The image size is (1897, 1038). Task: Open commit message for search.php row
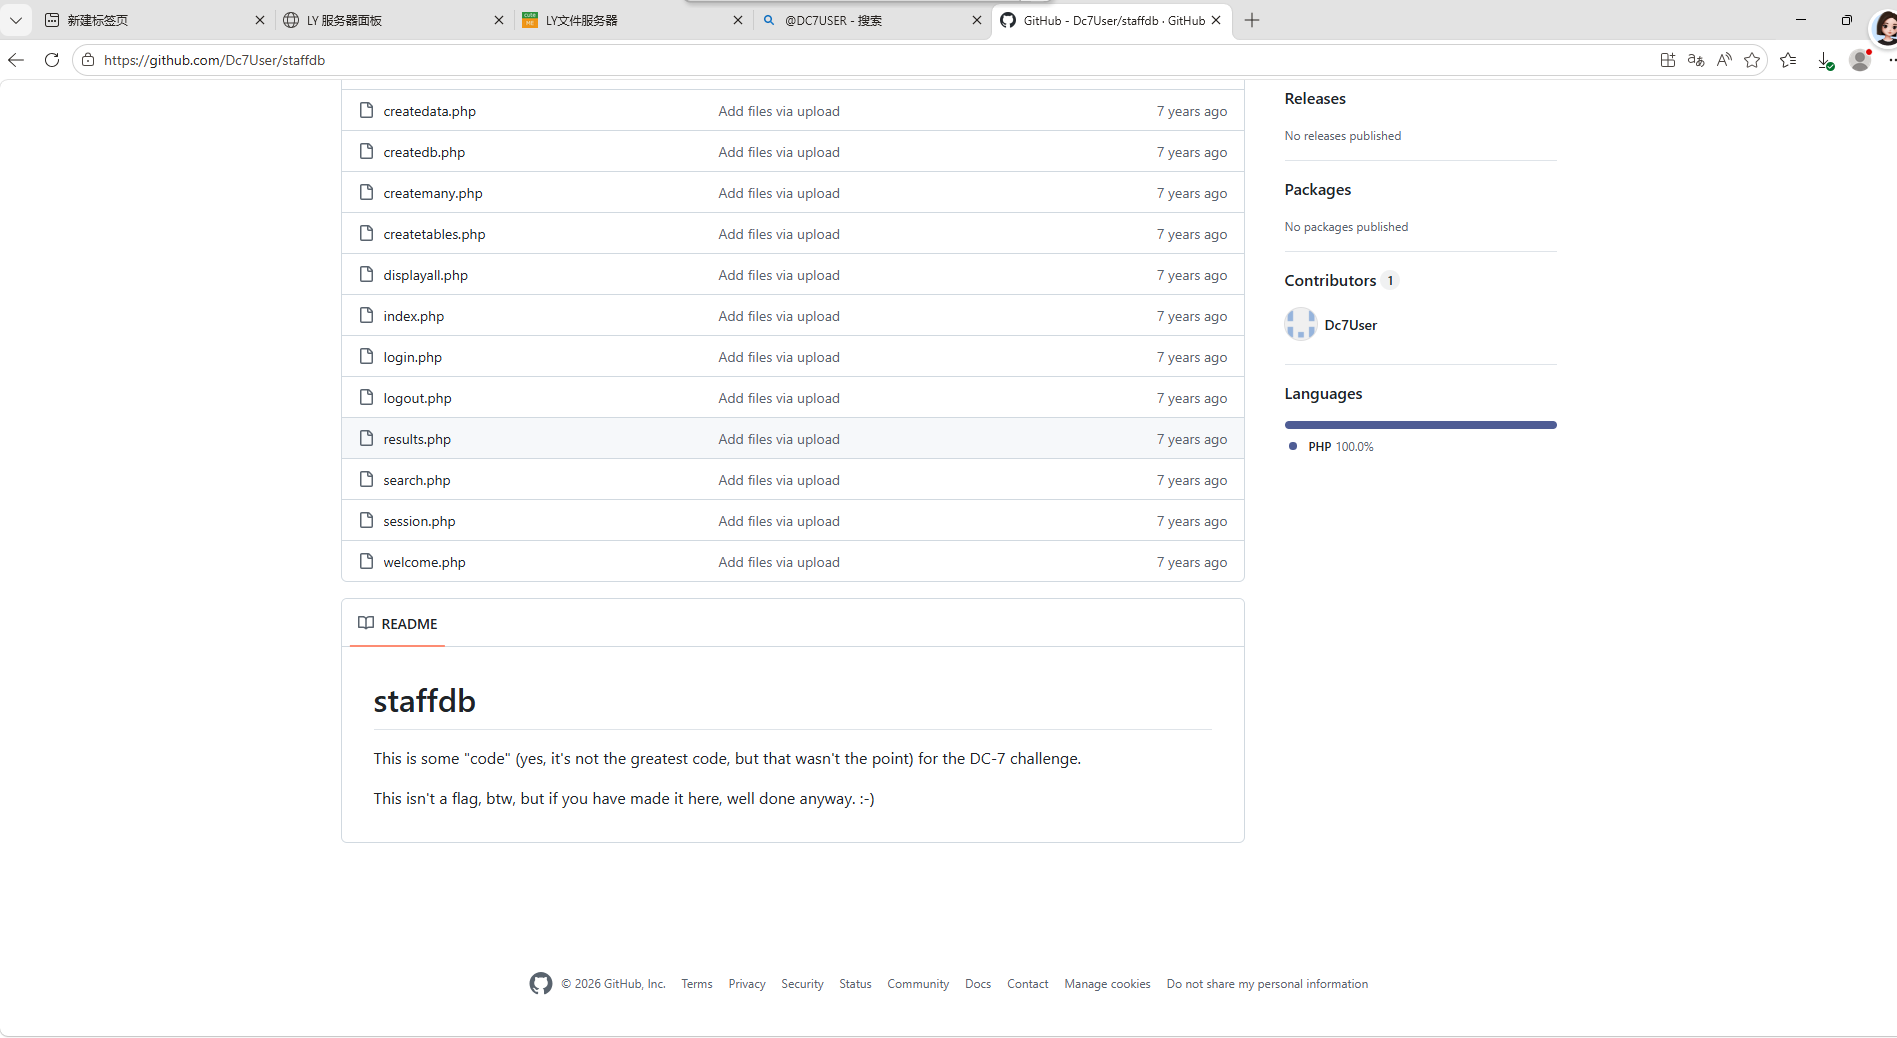coord(779,480)
